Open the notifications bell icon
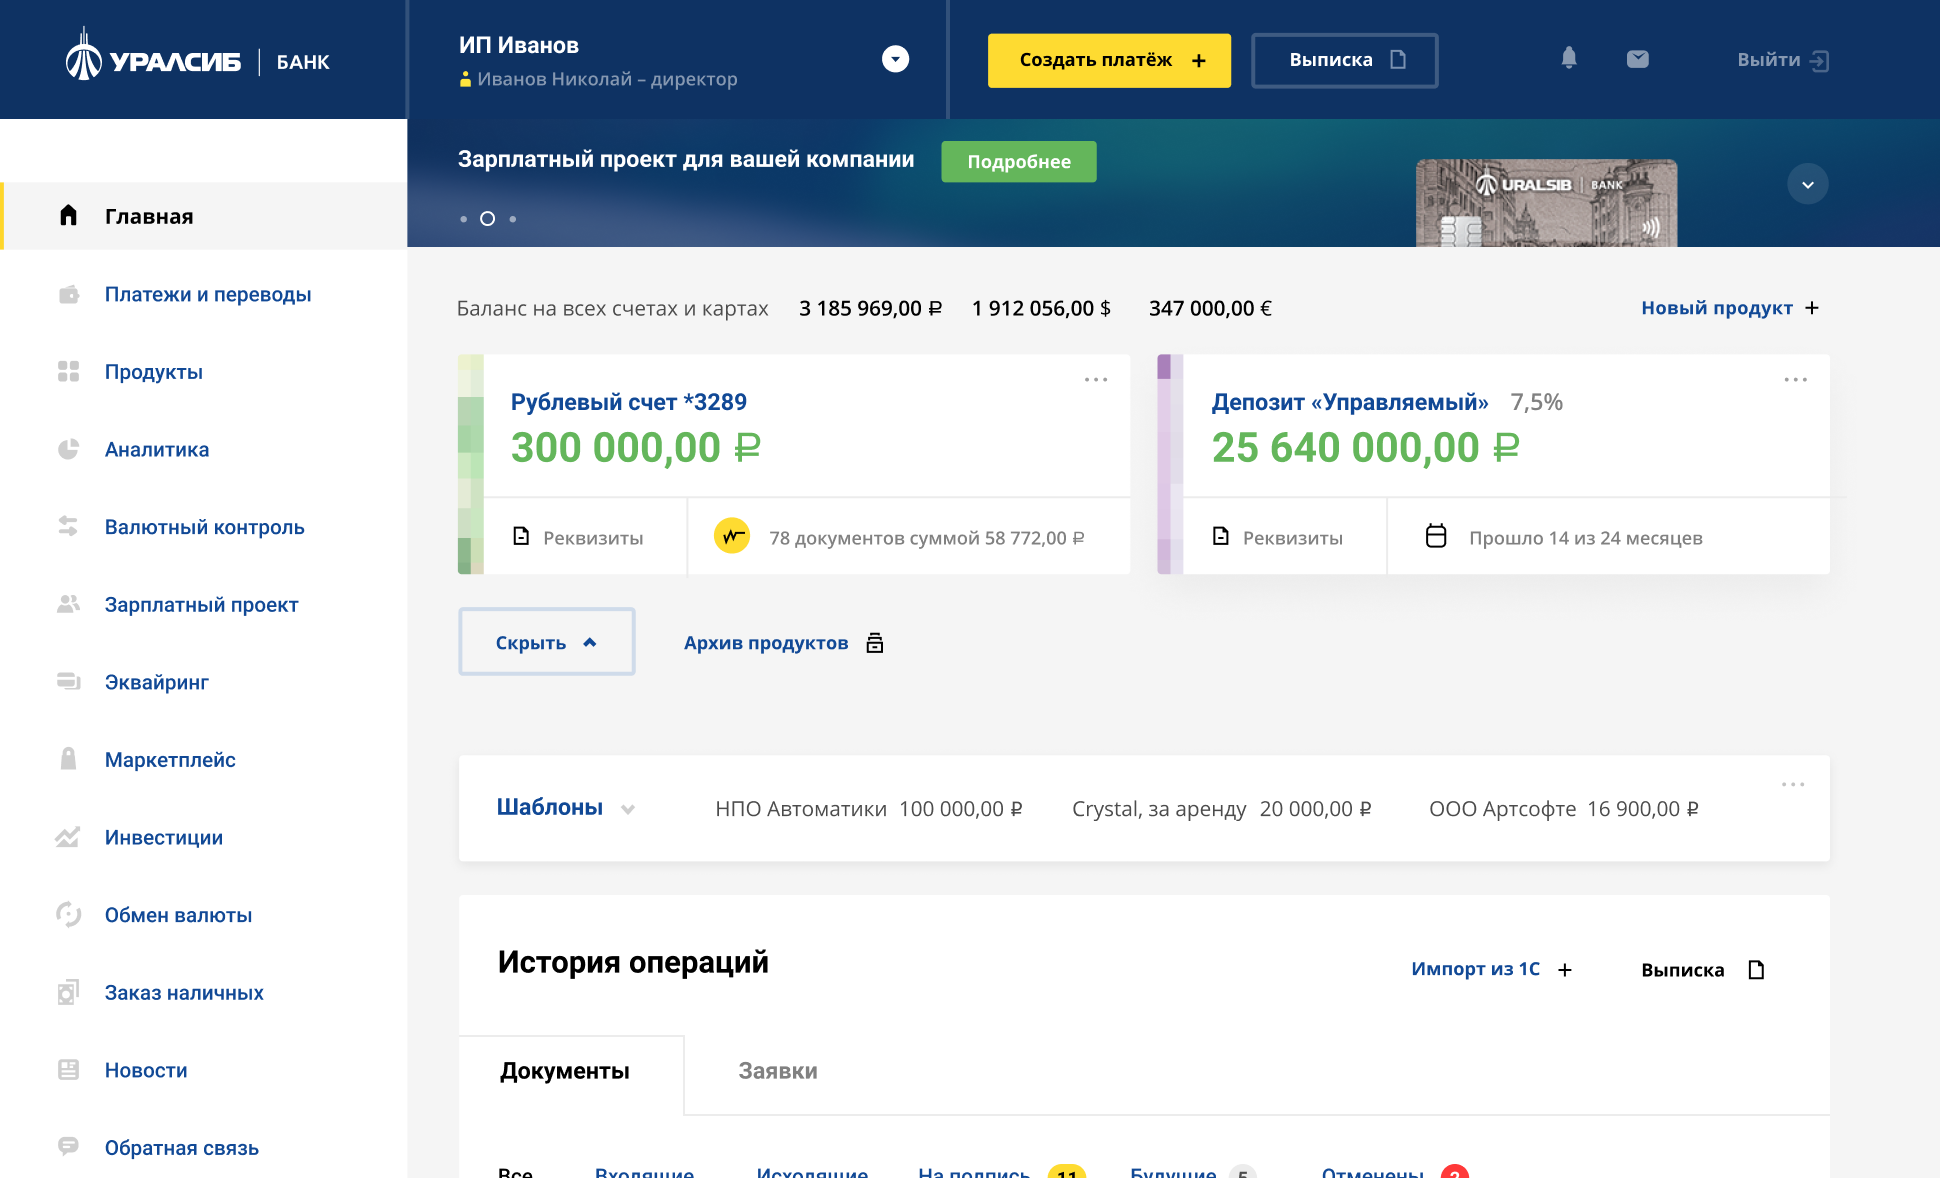This screenshot has height=1178, width=1940. coord(1568,59)
